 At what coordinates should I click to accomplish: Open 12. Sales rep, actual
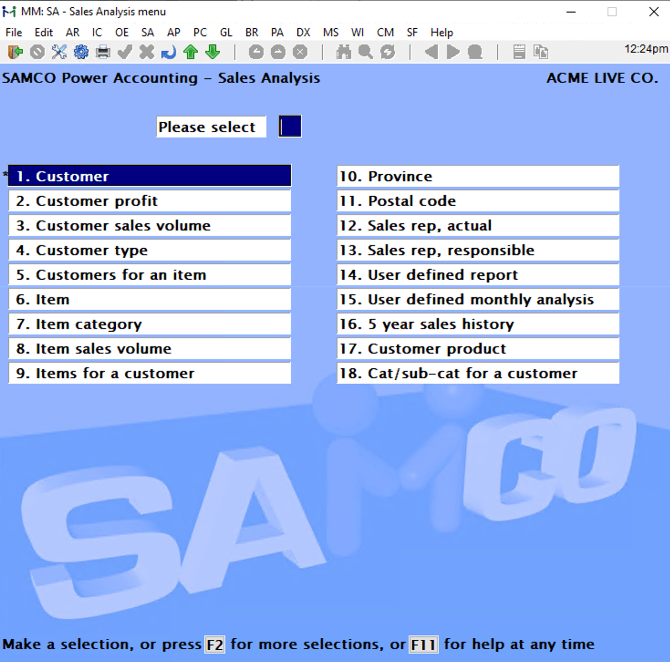coord(478,225)
